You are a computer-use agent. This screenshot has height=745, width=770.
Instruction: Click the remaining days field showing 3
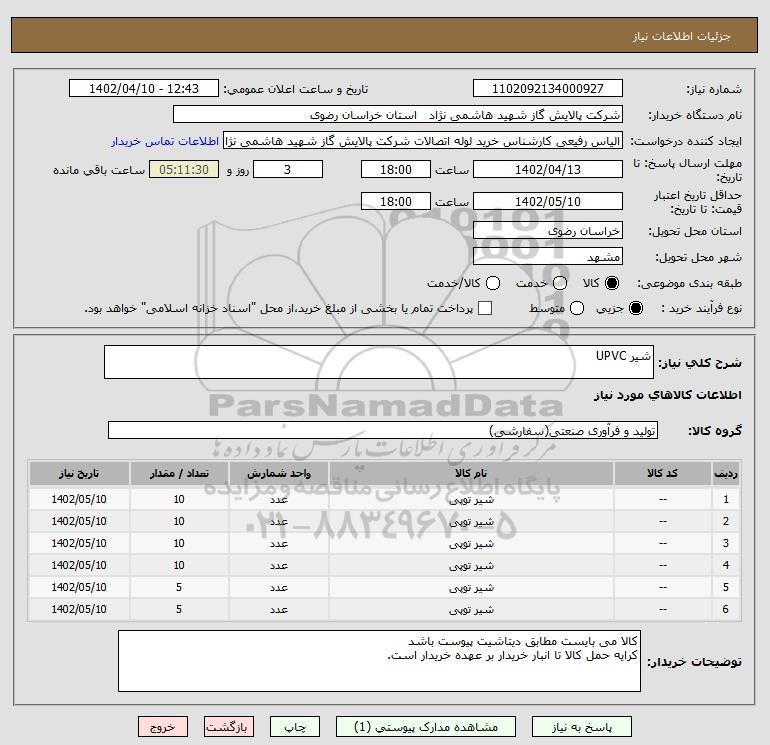pos(287,170)
